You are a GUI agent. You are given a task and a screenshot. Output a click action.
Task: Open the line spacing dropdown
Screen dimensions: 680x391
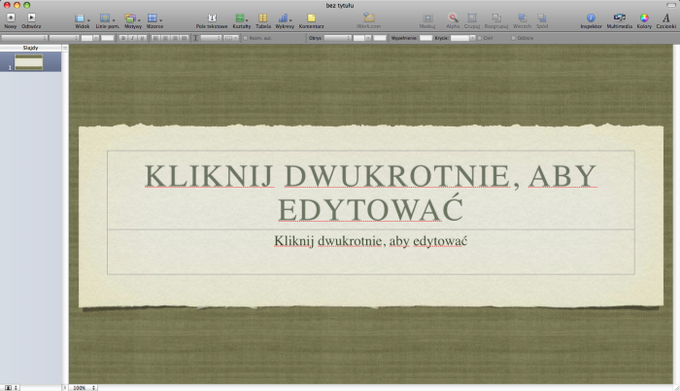[211, 38]
